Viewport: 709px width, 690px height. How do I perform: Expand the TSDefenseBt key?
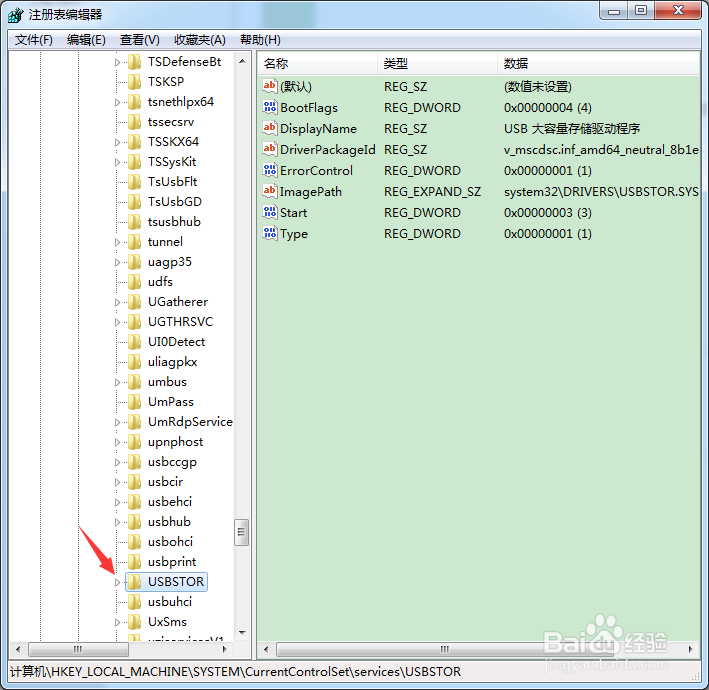coord(117,62)
